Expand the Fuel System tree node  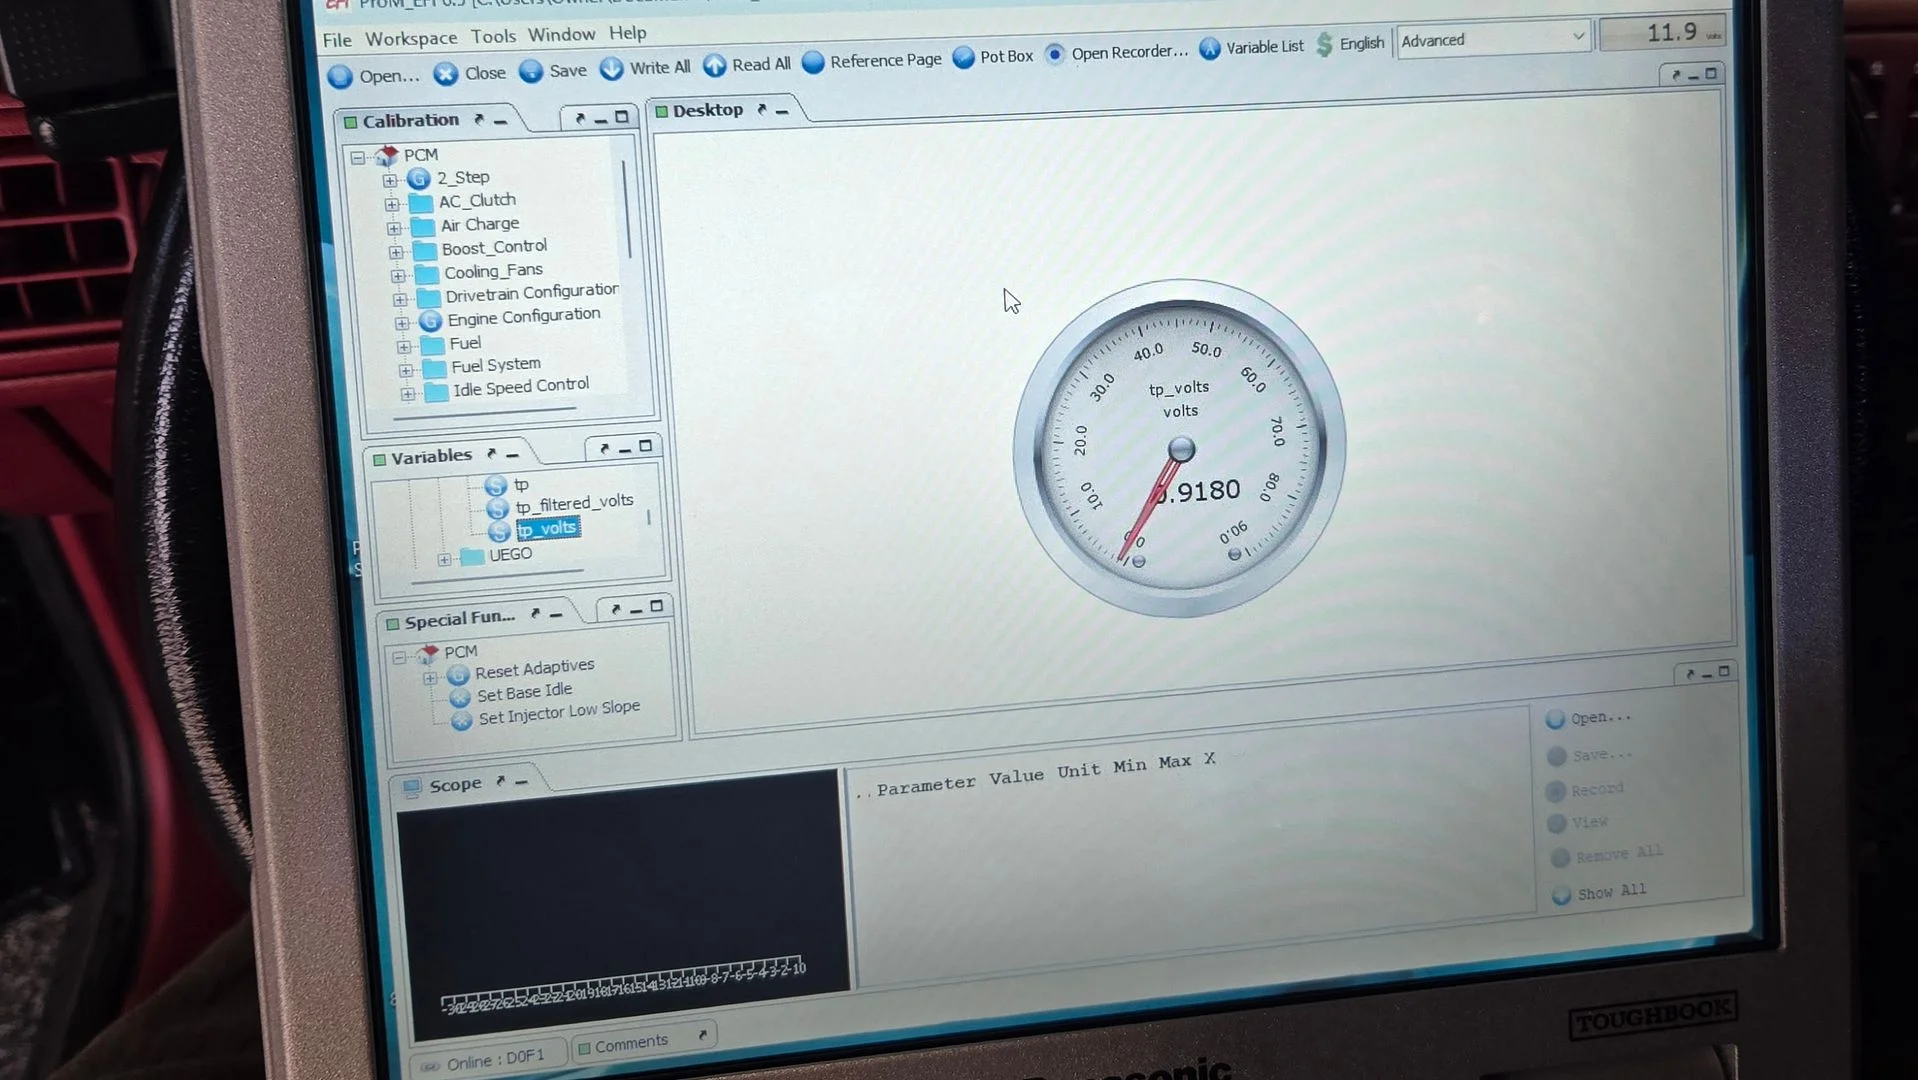tap(406, 370)
